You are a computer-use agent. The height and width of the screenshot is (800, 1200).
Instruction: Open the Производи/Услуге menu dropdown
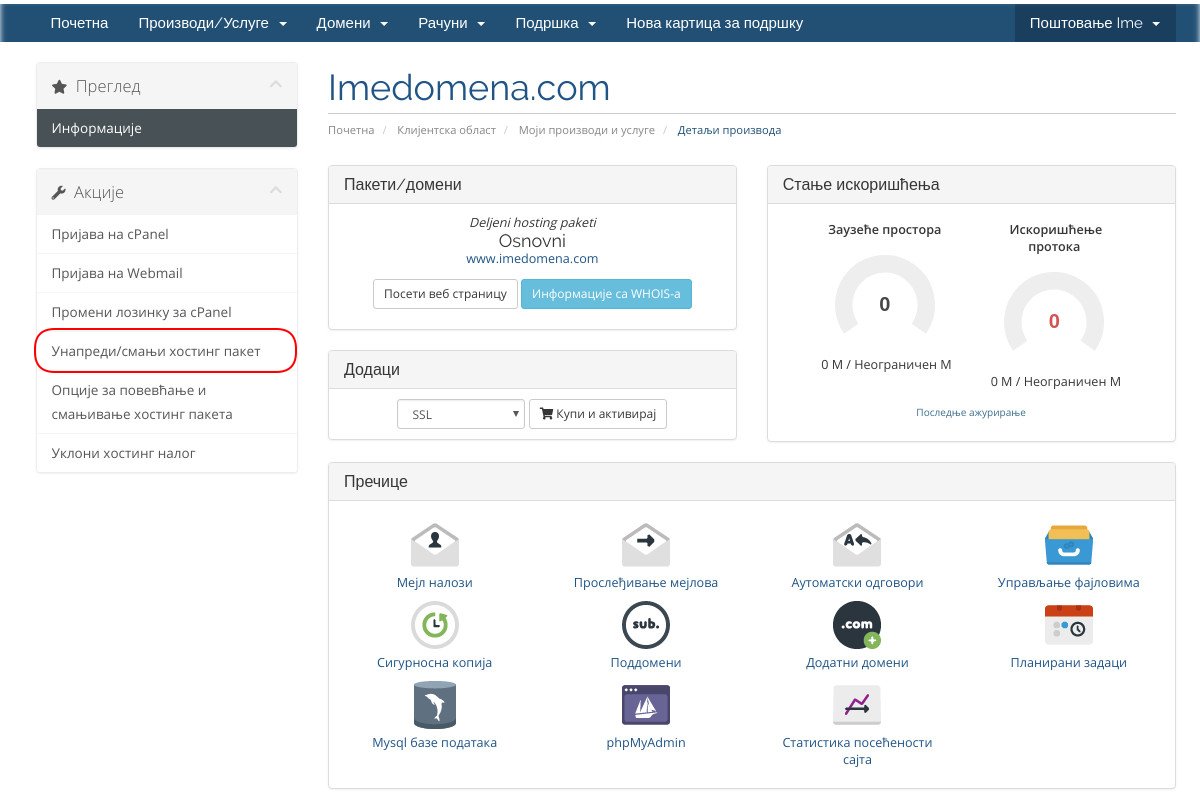213,22
